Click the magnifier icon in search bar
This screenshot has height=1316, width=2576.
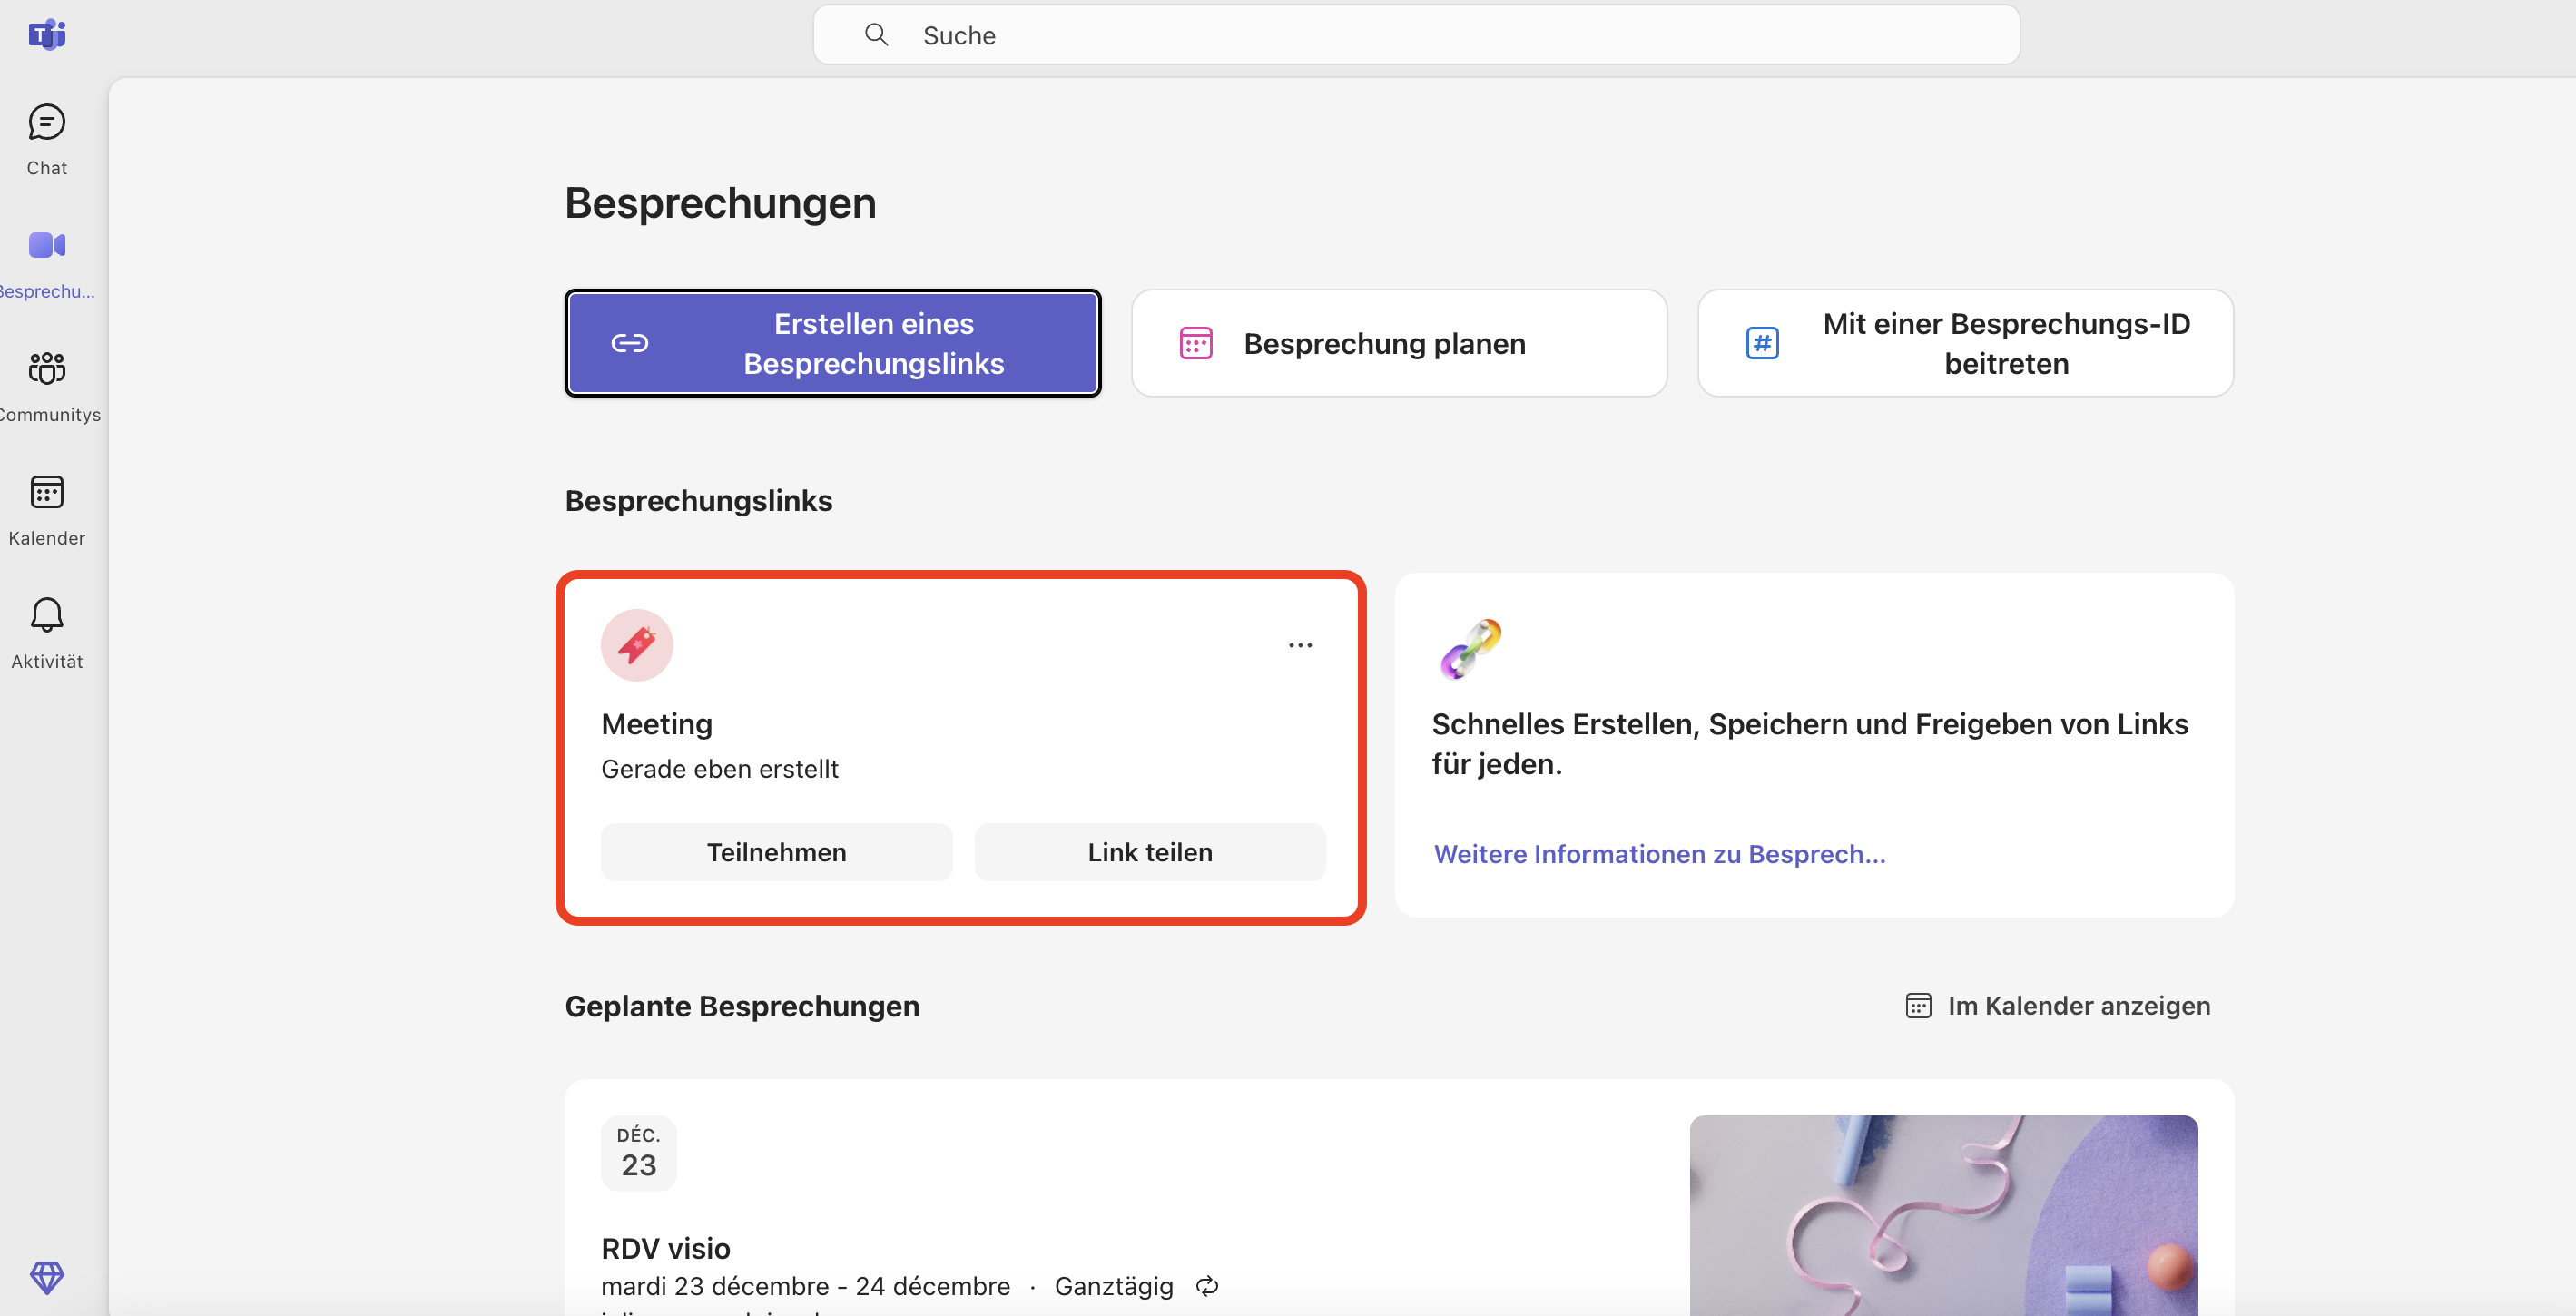(x=876, y=35)
